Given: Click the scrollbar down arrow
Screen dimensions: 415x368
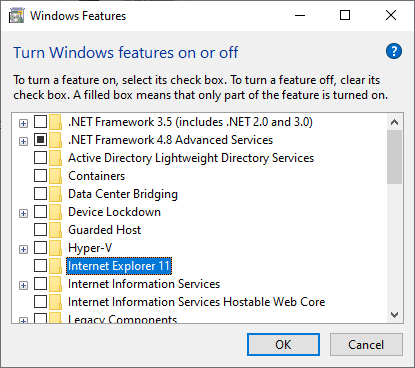Looking at the screenshot, I should [395, 315].
